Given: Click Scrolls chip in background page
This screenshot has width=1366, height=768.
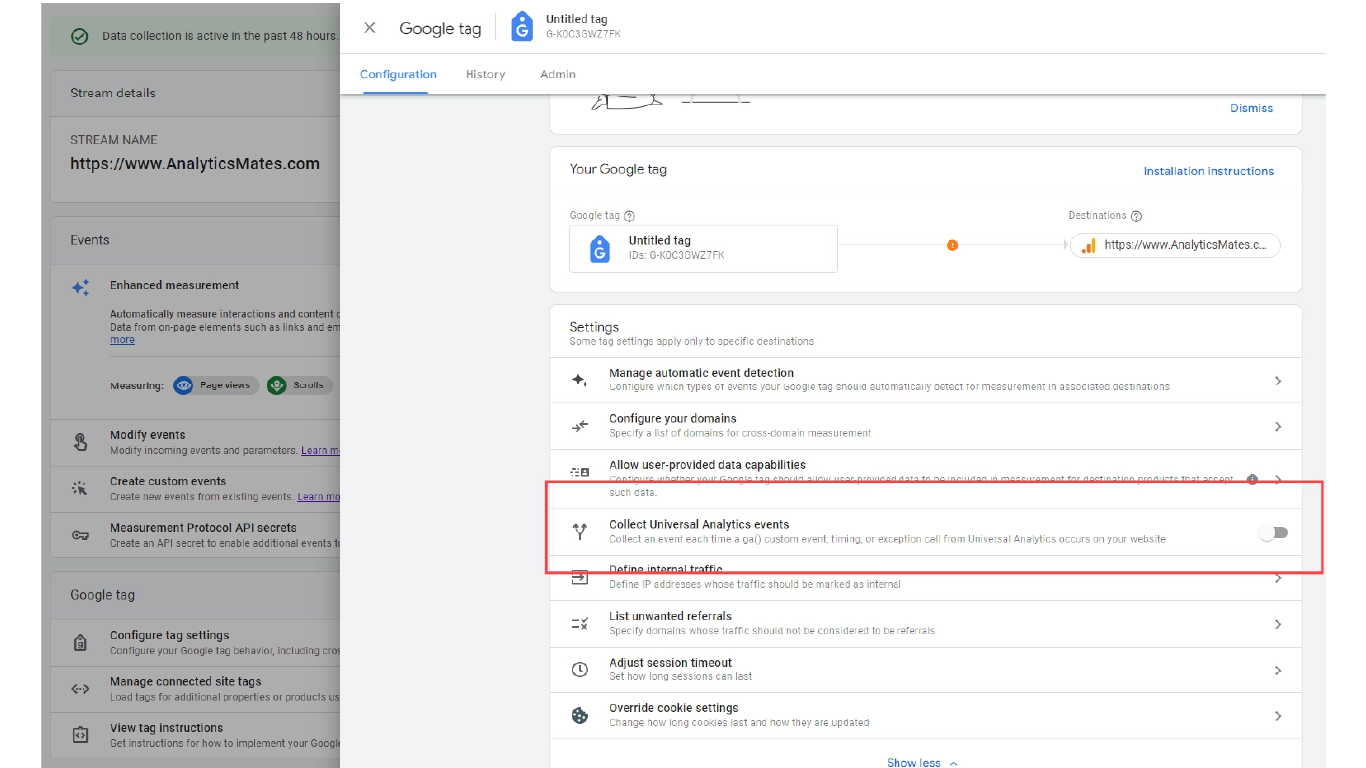Looking at the screenshot, I should (x=299, y=385).
